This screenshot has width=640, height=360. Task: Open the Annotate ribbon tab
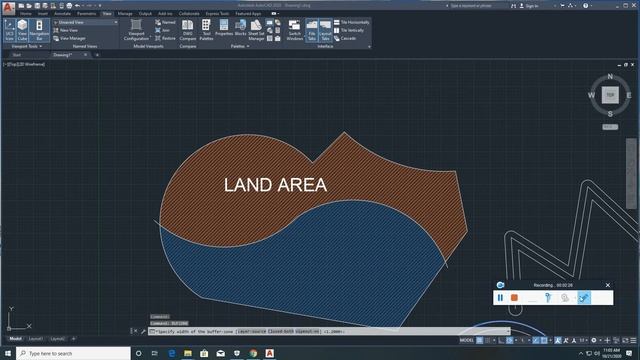pyautogui.click(x=62, y=13)
